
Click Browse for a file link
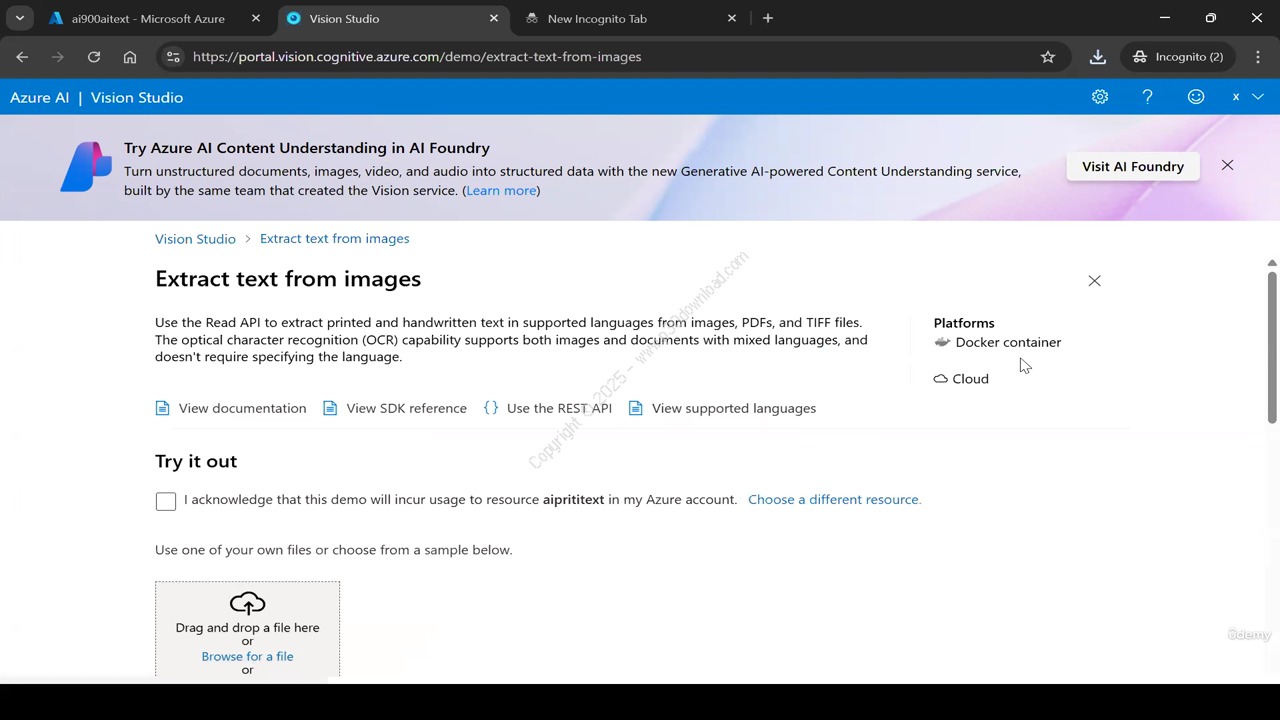click(247, 656)
